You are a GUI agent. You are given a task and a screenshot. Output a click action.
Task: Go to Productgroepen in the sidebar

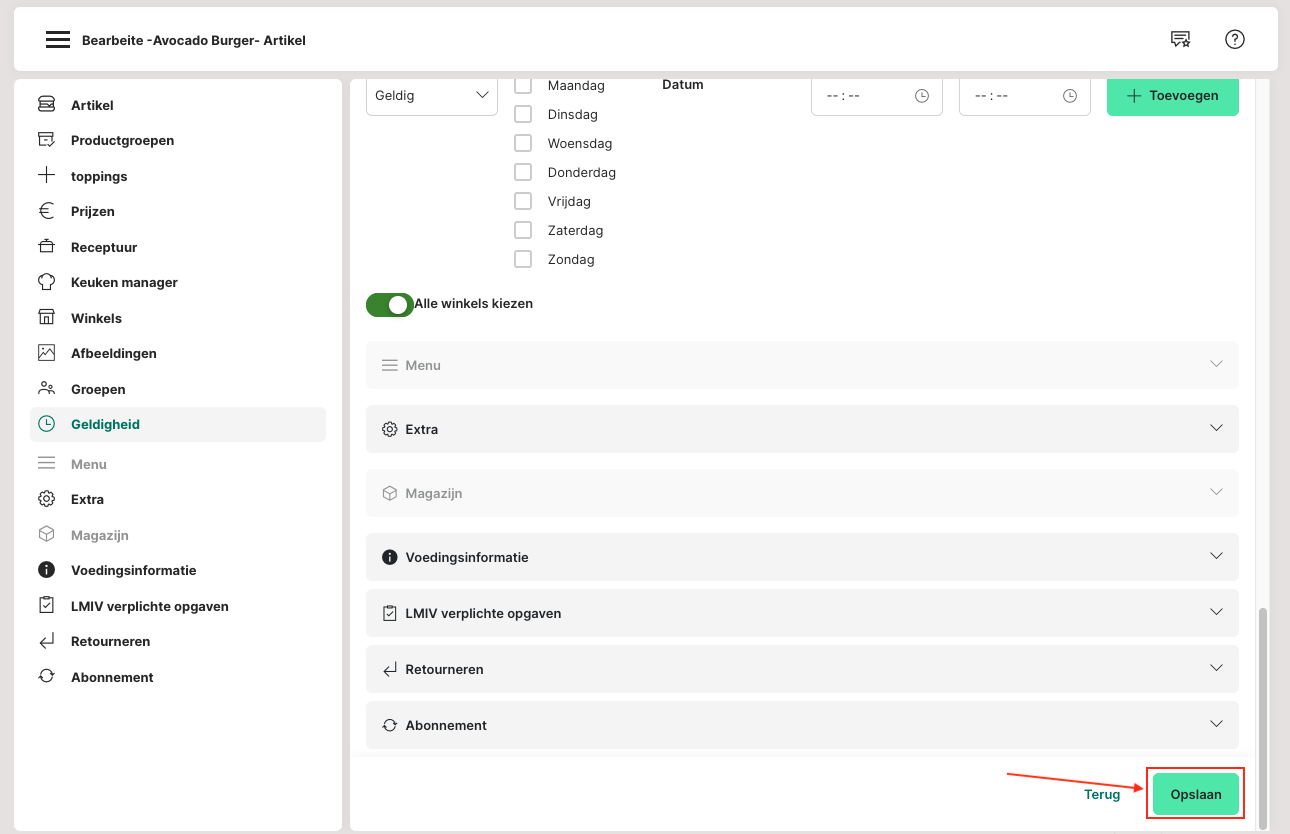coord(122,140)
